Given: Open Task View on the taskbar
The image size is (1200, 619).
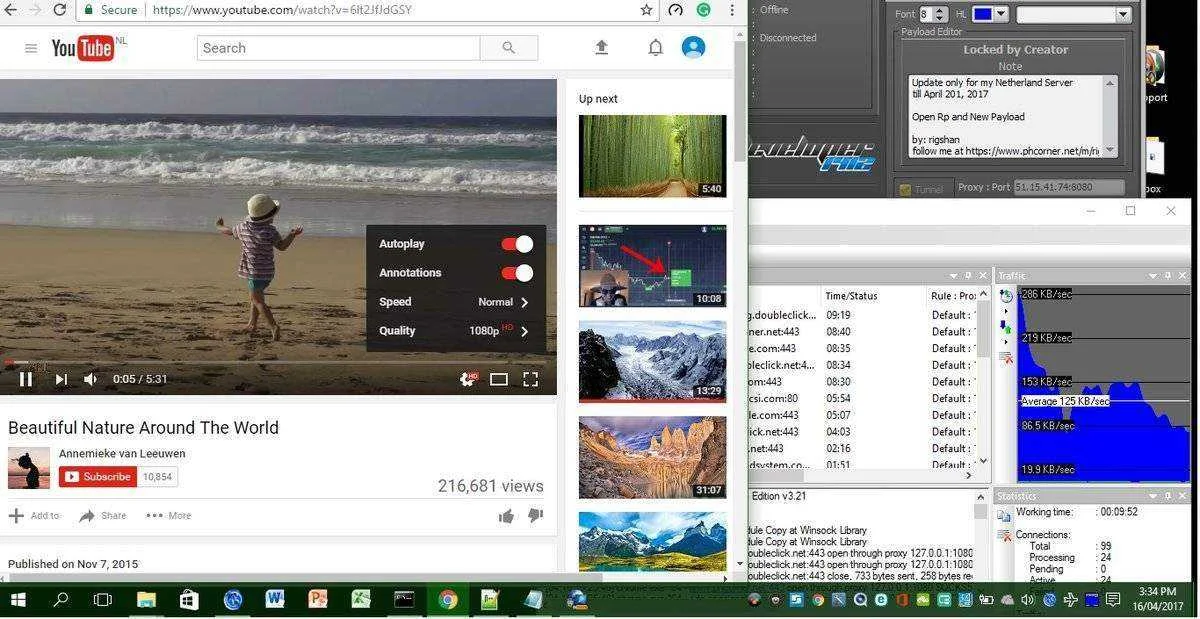Looking at the screenshot, I should 102,600.
